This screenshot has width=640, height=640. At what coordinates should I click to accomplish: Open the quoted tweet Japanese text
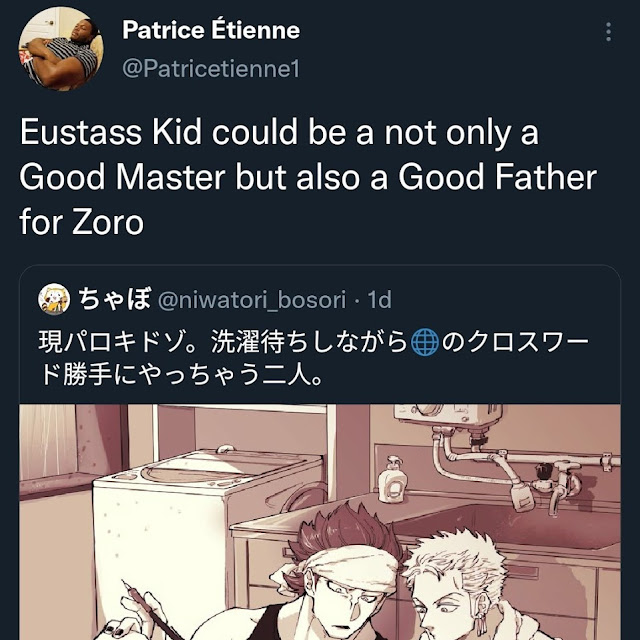click(x=314, y=358)
